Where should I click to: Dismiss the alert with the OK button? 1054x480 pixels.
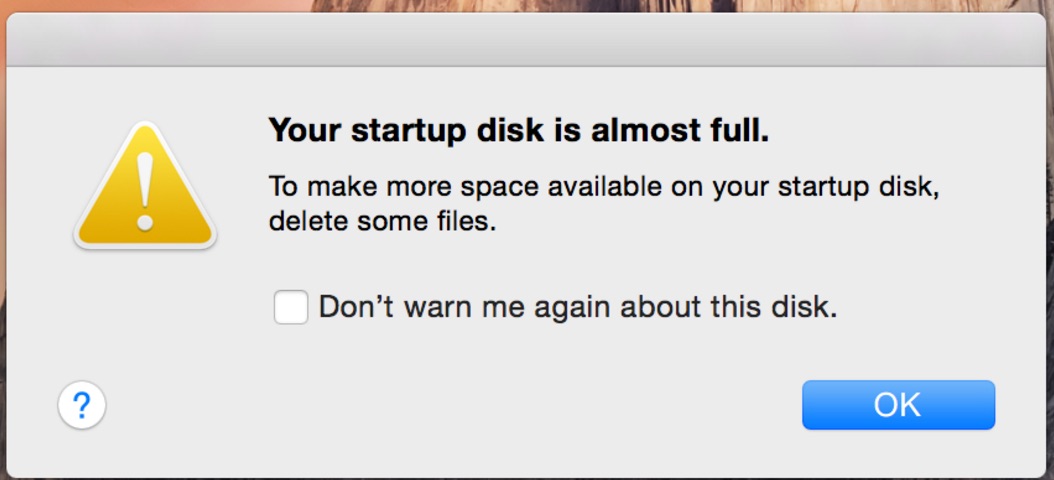pyautogui.click(x=898, y=405)
